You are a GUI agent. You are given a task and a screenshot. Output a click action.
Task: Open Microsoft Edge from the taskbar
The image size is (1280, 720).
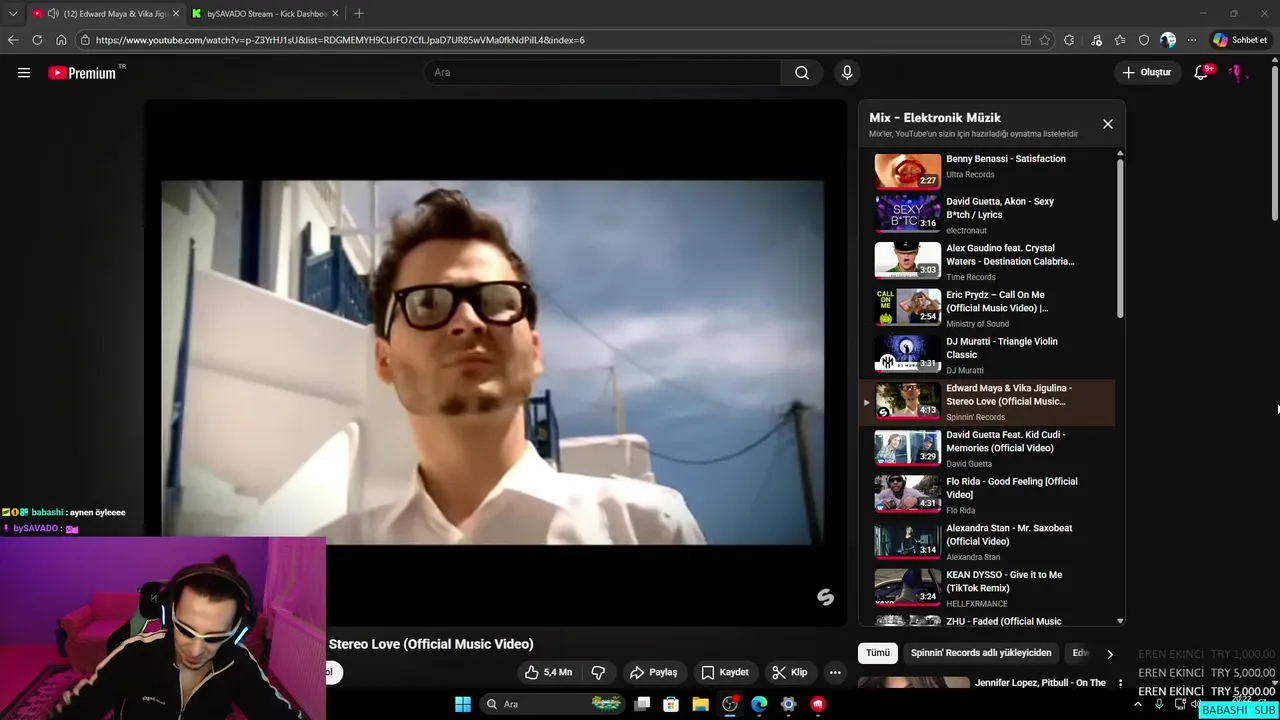[x=759, y=704]
